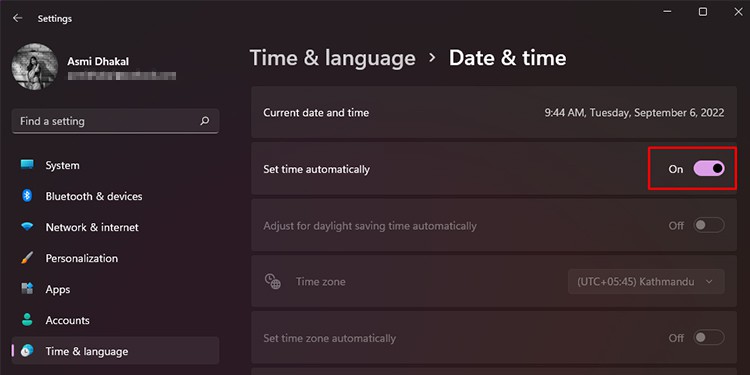Viewport: 750px width, 375px height.
Task: Go to Time & language breadcrumb
Action: point(332,58)
